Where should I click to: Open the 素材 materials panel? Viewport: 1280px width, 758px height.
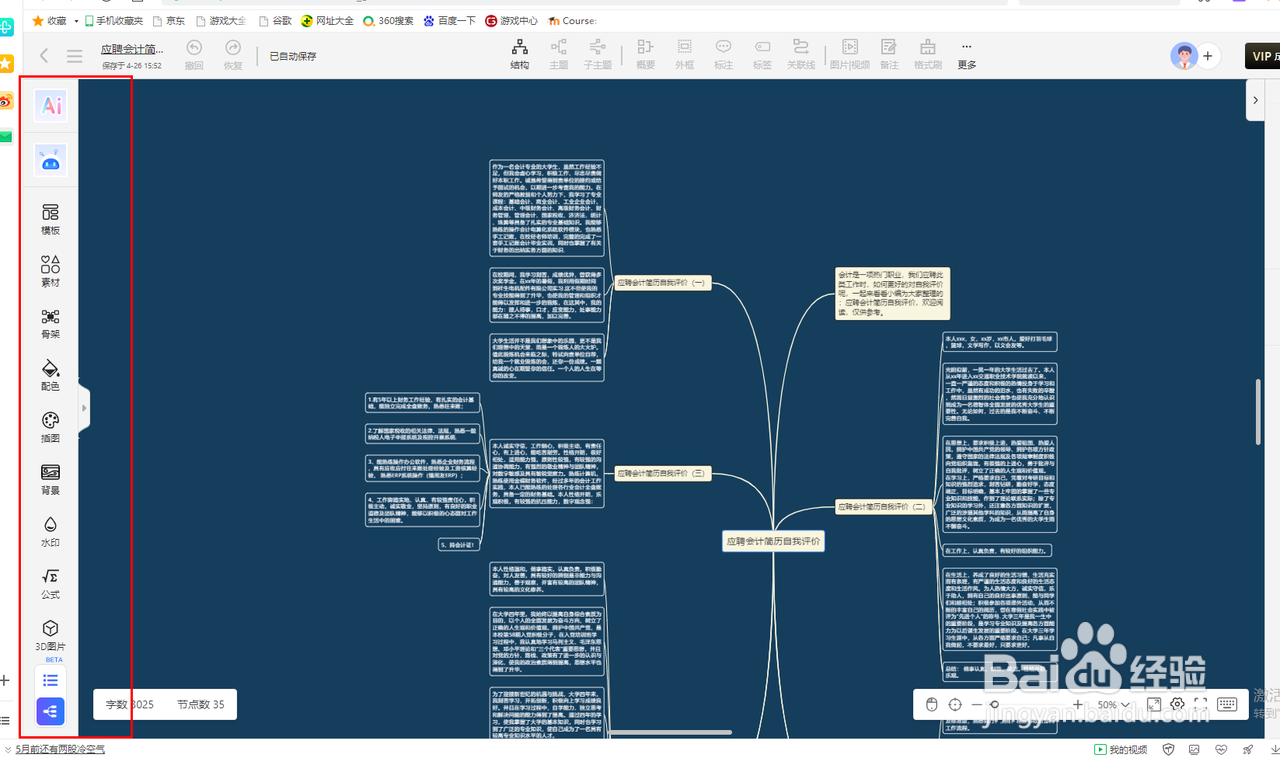tap(50, 271)
